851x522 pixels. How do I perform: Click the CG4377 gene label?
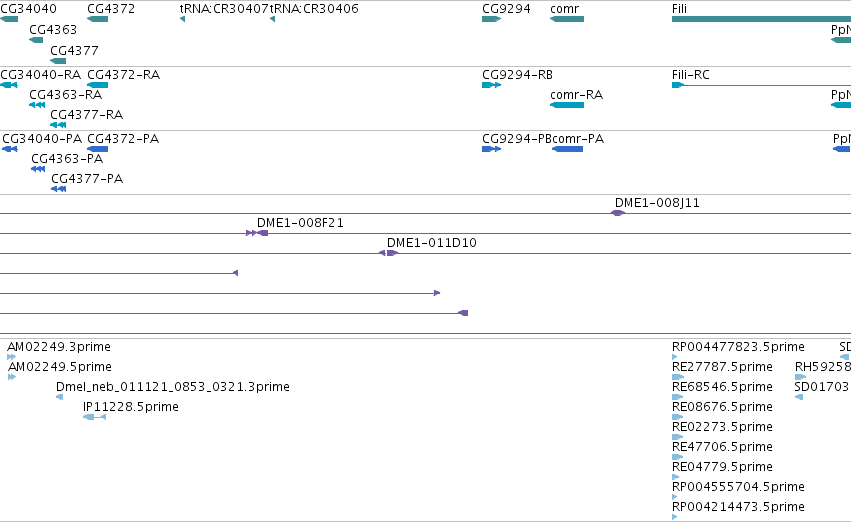74,50
